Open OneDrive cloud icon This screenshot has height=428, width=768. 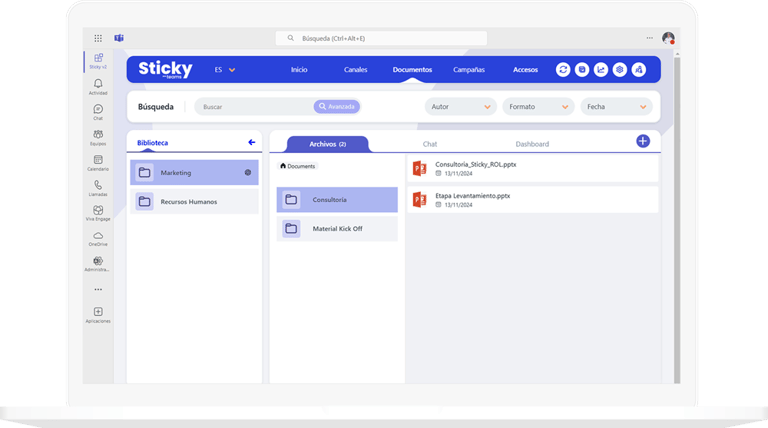(98, 238)
